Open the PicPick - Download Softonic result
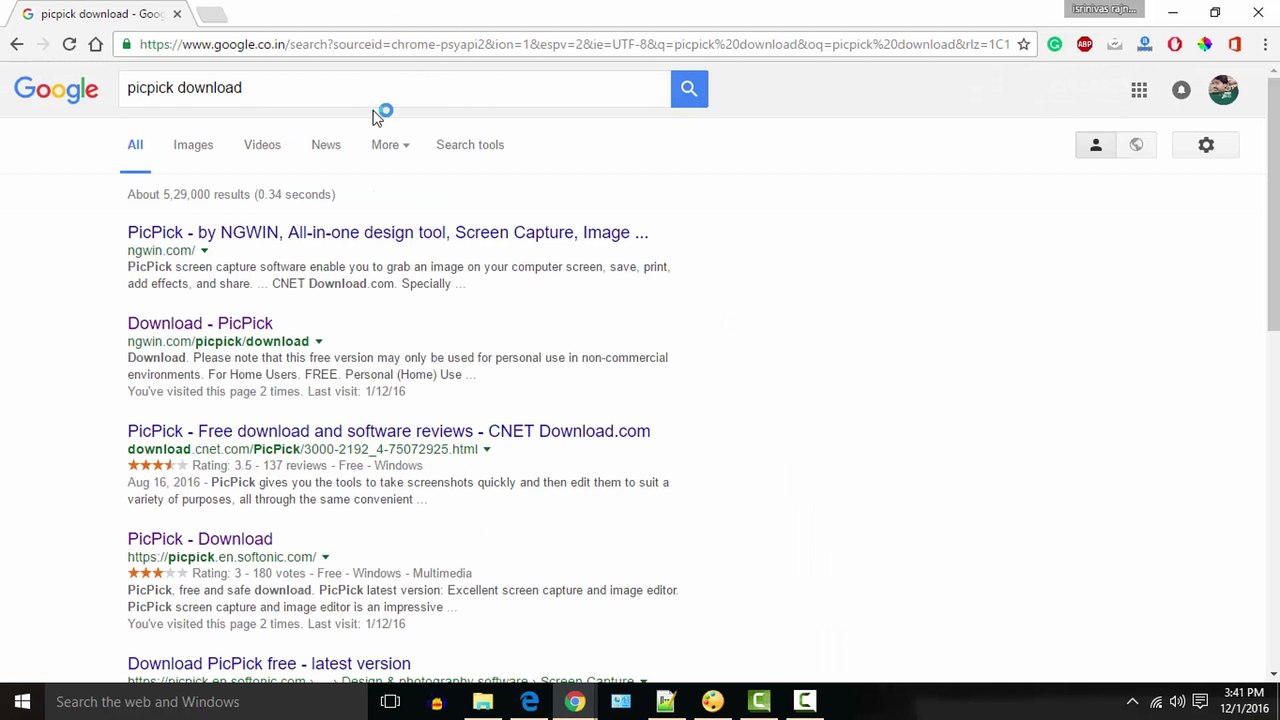1280x720 pixels. (200, 540)
